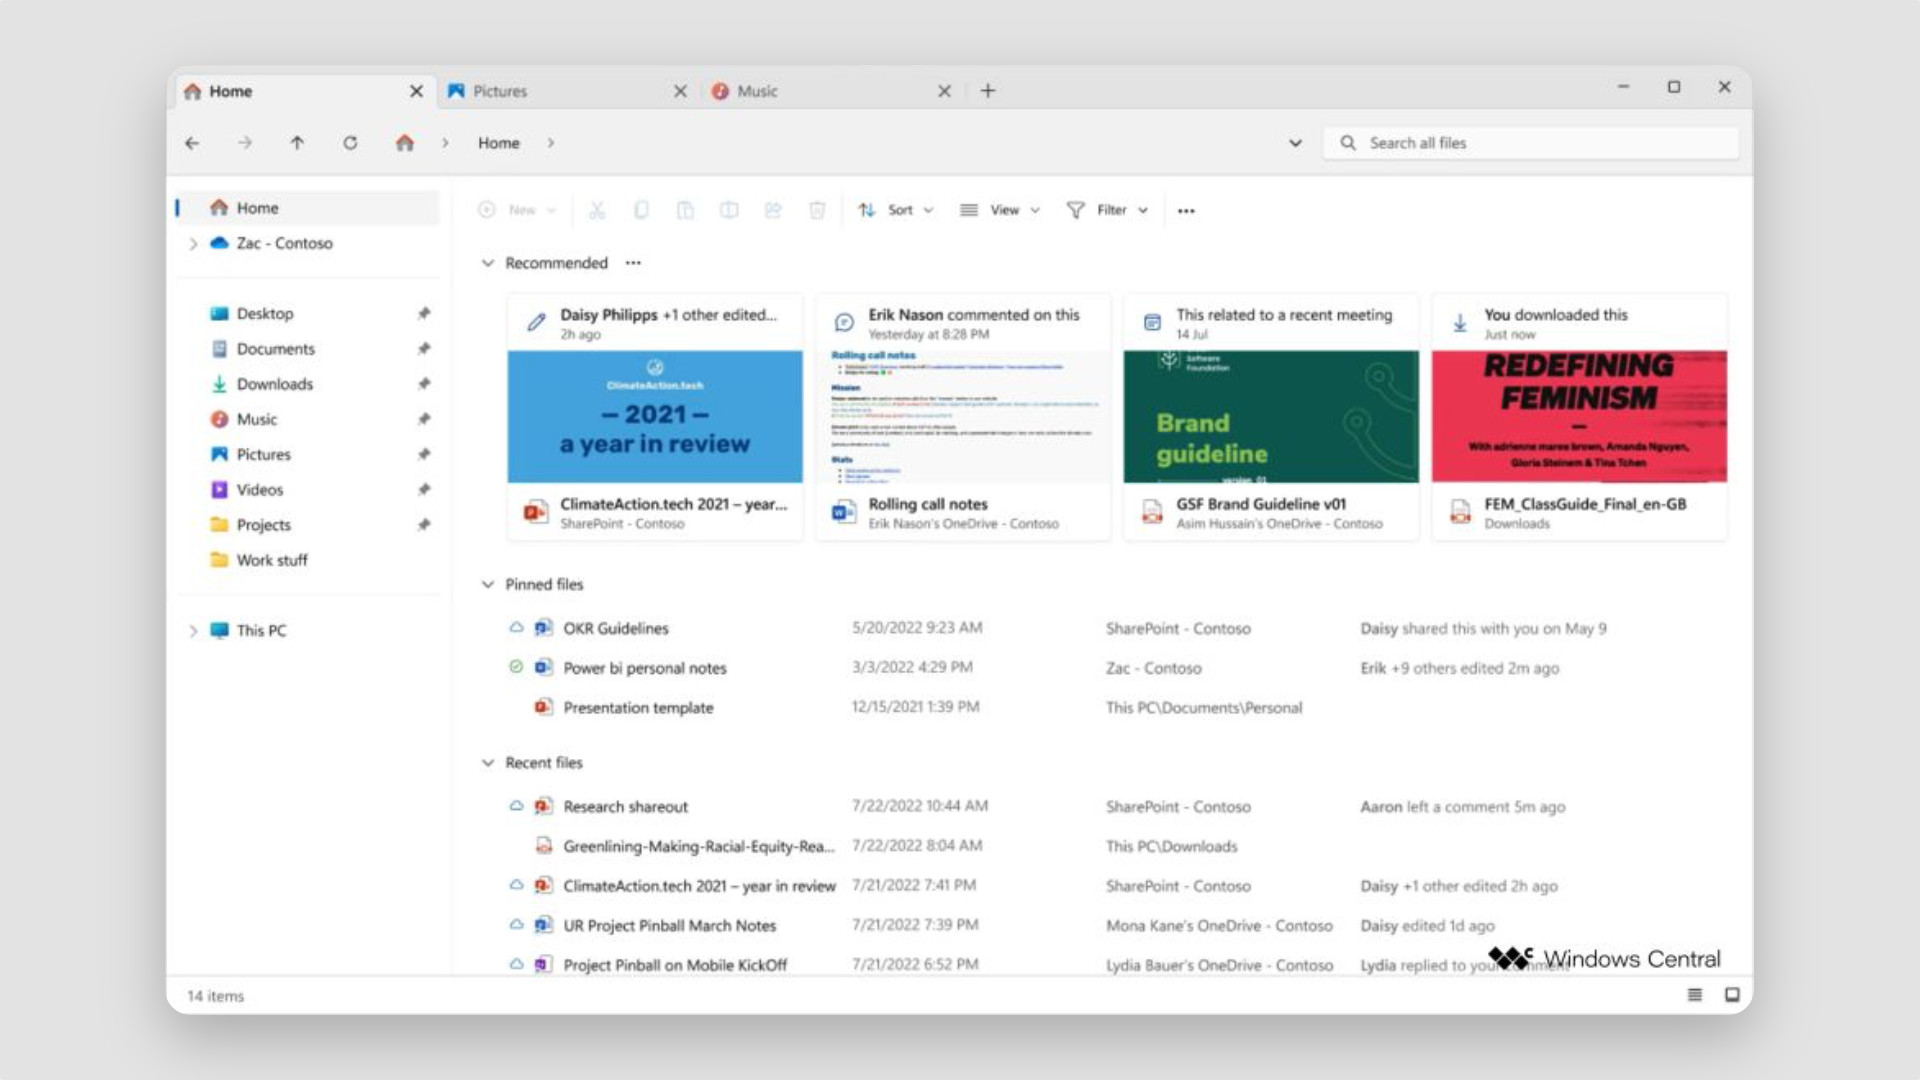
Task: Switch to large thumbnails view icon
Action: [x=1733, y=995]
